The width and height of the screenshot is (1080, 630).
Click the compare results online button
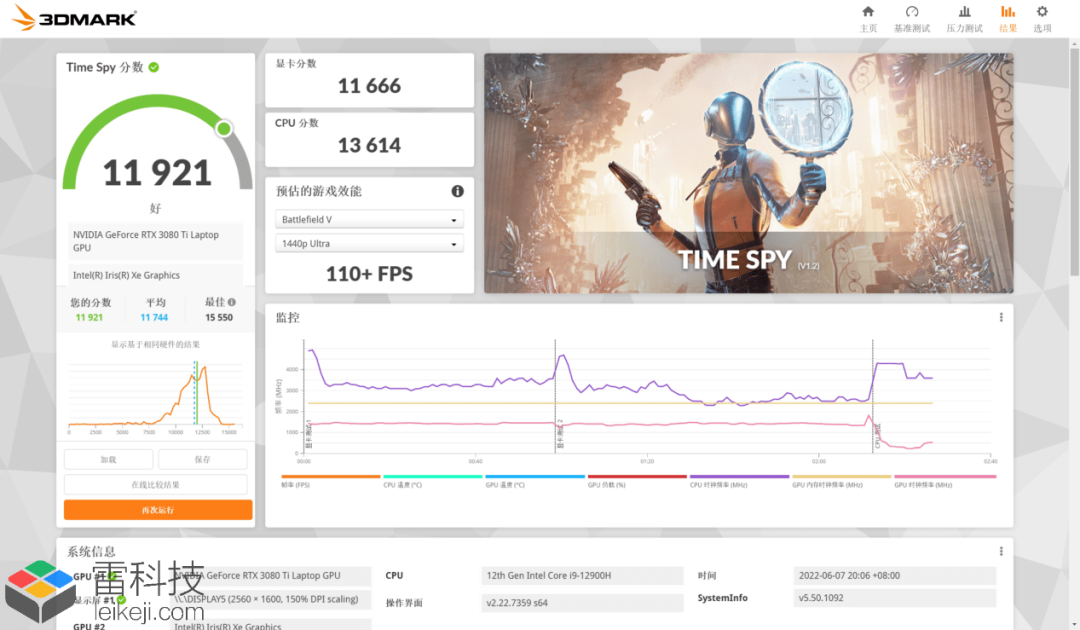pyautogui.click(x=156, y=485)
